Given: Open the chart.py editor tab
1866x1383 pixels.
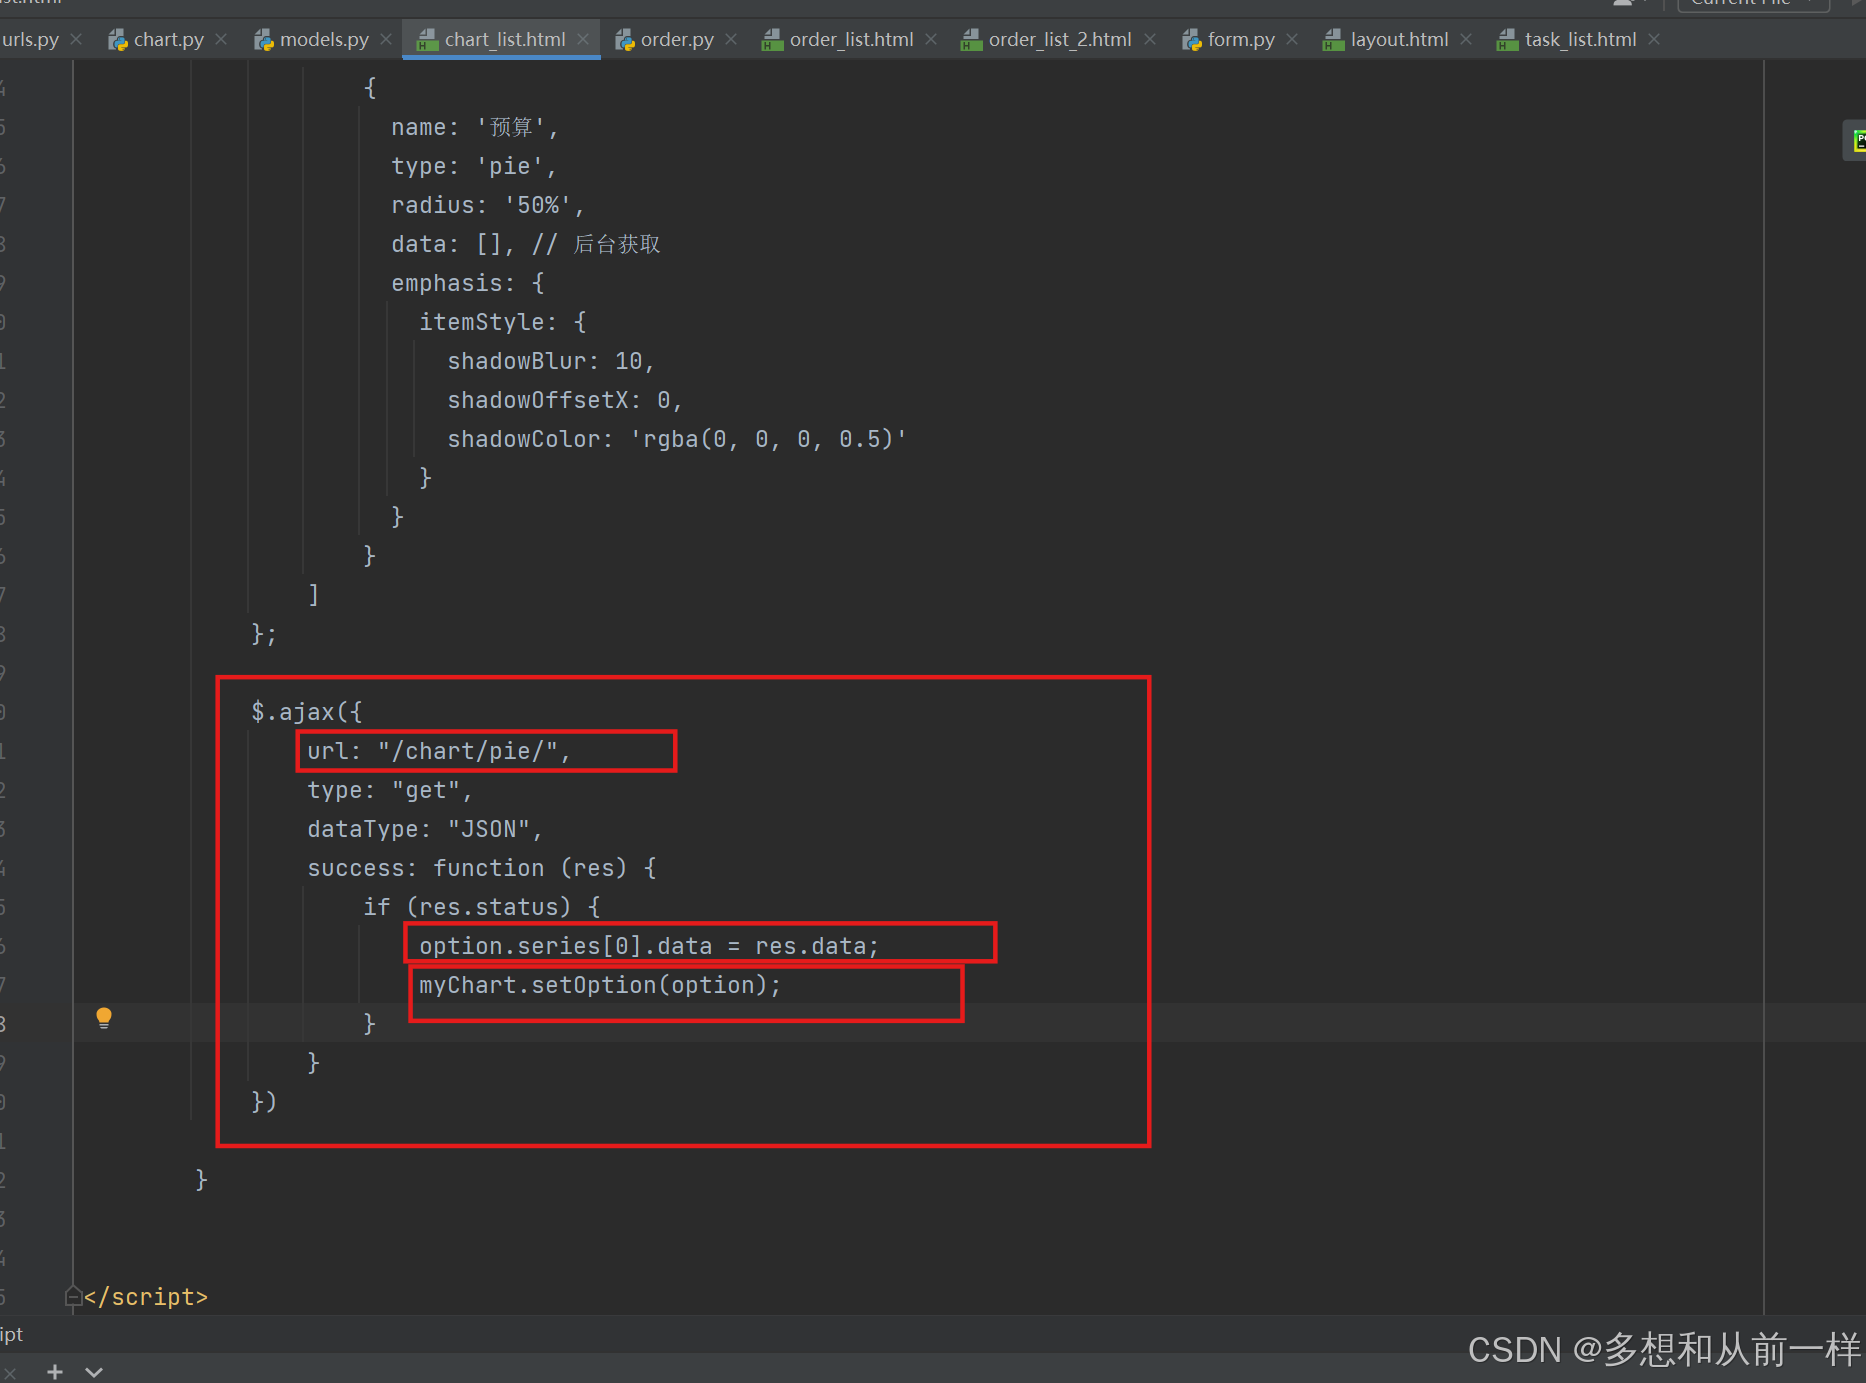Looking at the screenshot, I should (168, 39).
